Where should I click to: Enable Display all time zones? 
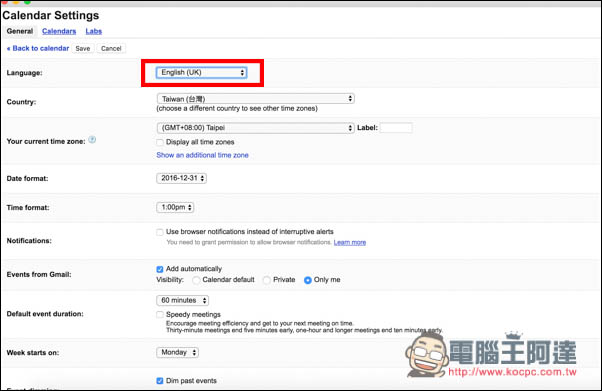pos(160,142)
